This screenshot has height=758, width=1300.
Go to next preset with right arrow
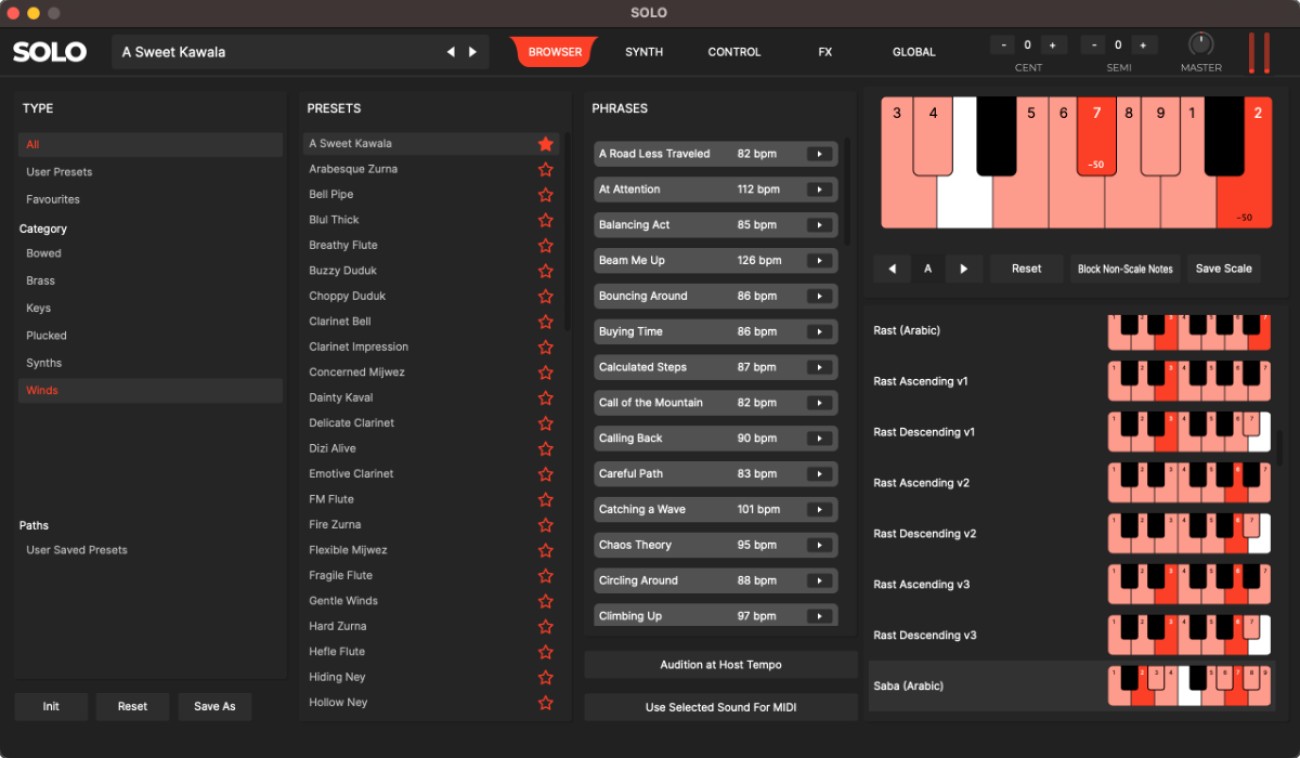470,52
